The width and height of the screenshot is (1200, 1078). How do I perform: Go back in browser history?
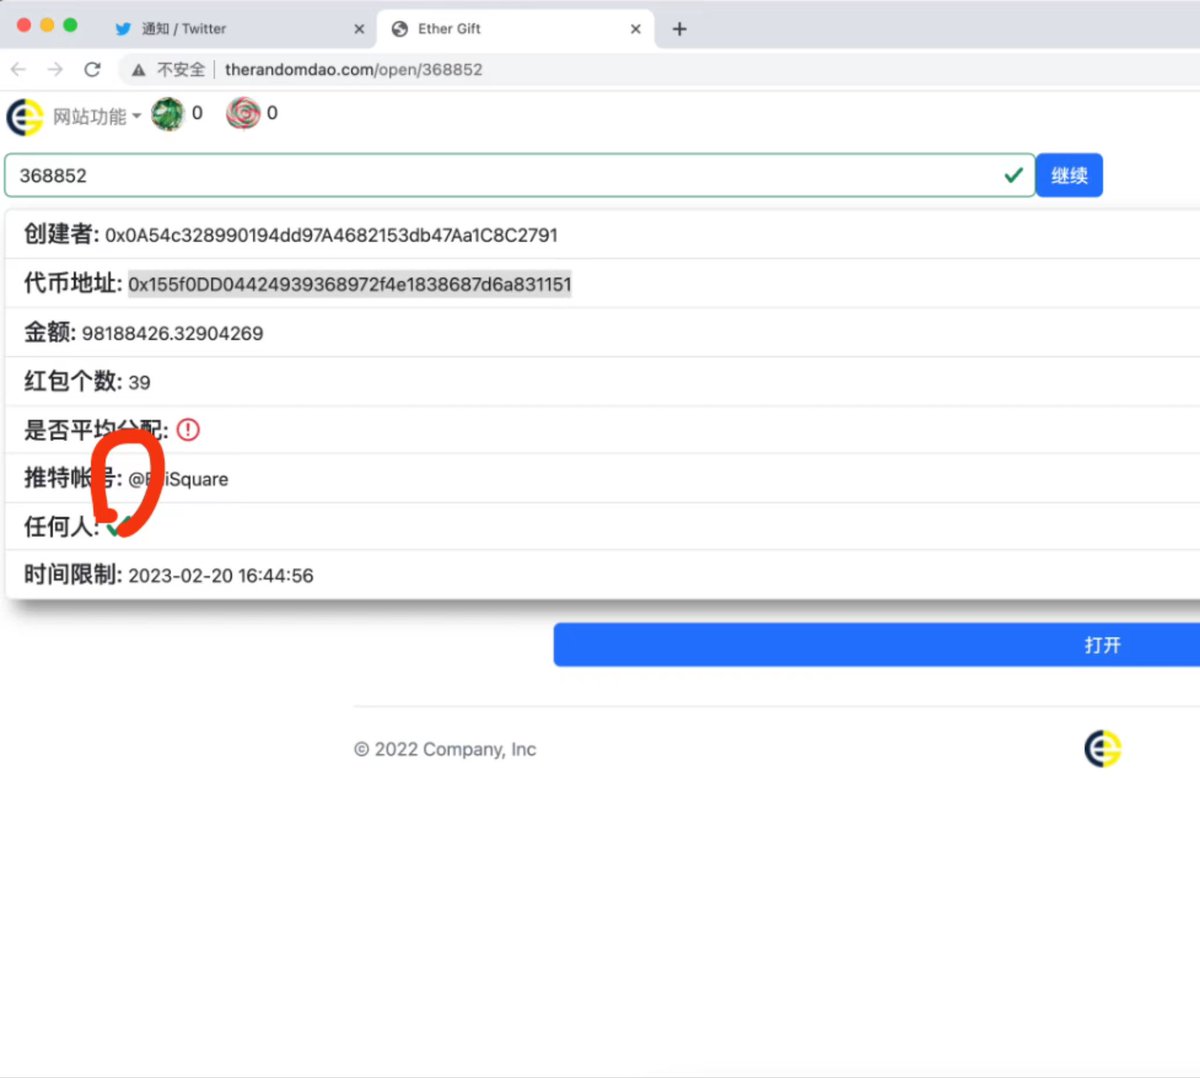18,69
